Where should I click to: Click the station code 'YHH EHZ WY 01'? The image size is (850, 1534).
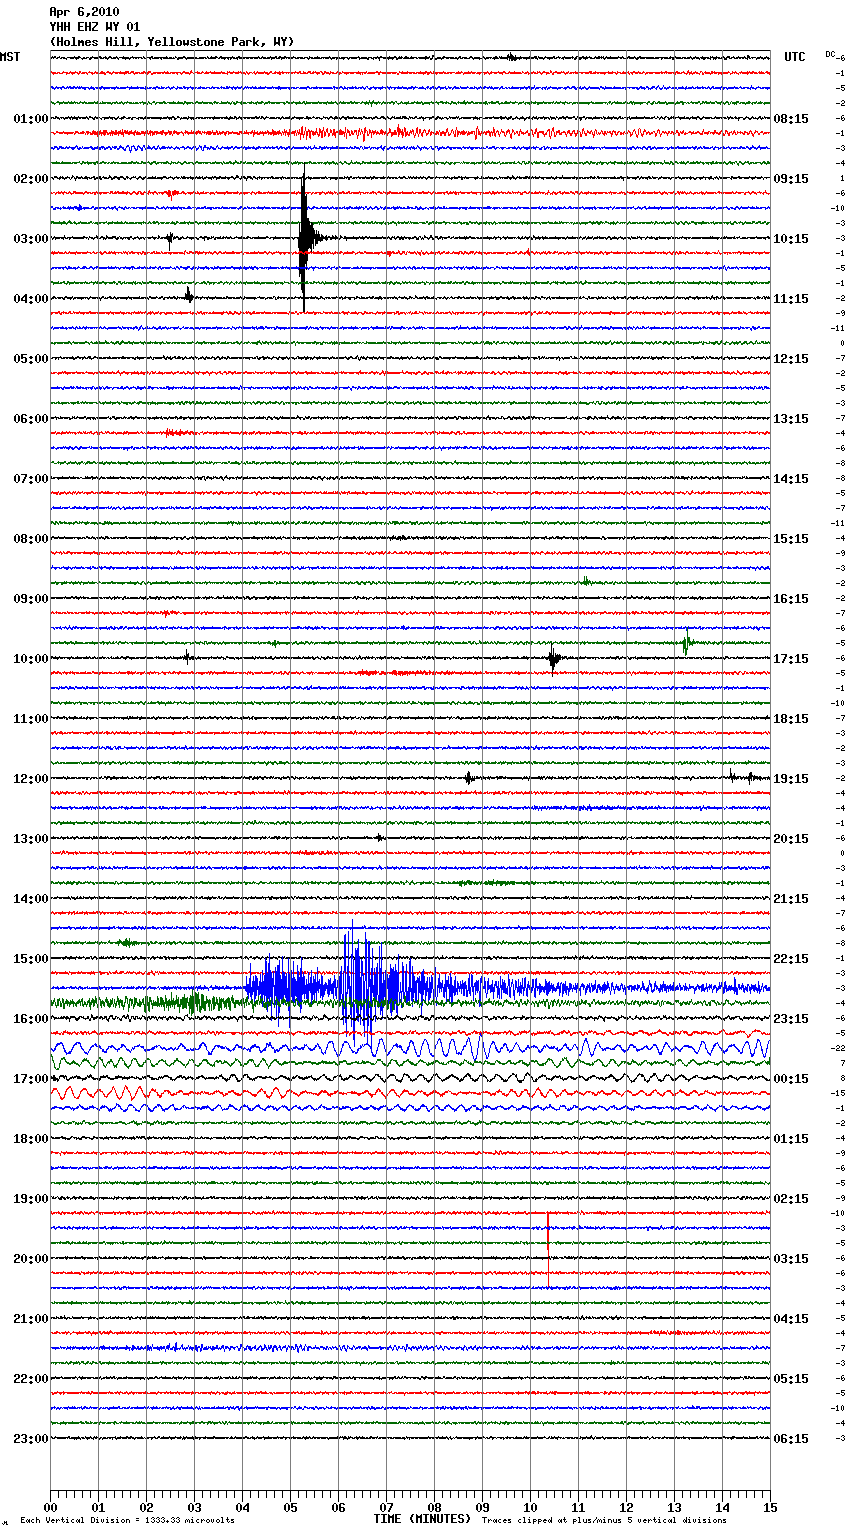tap(95, 27)
